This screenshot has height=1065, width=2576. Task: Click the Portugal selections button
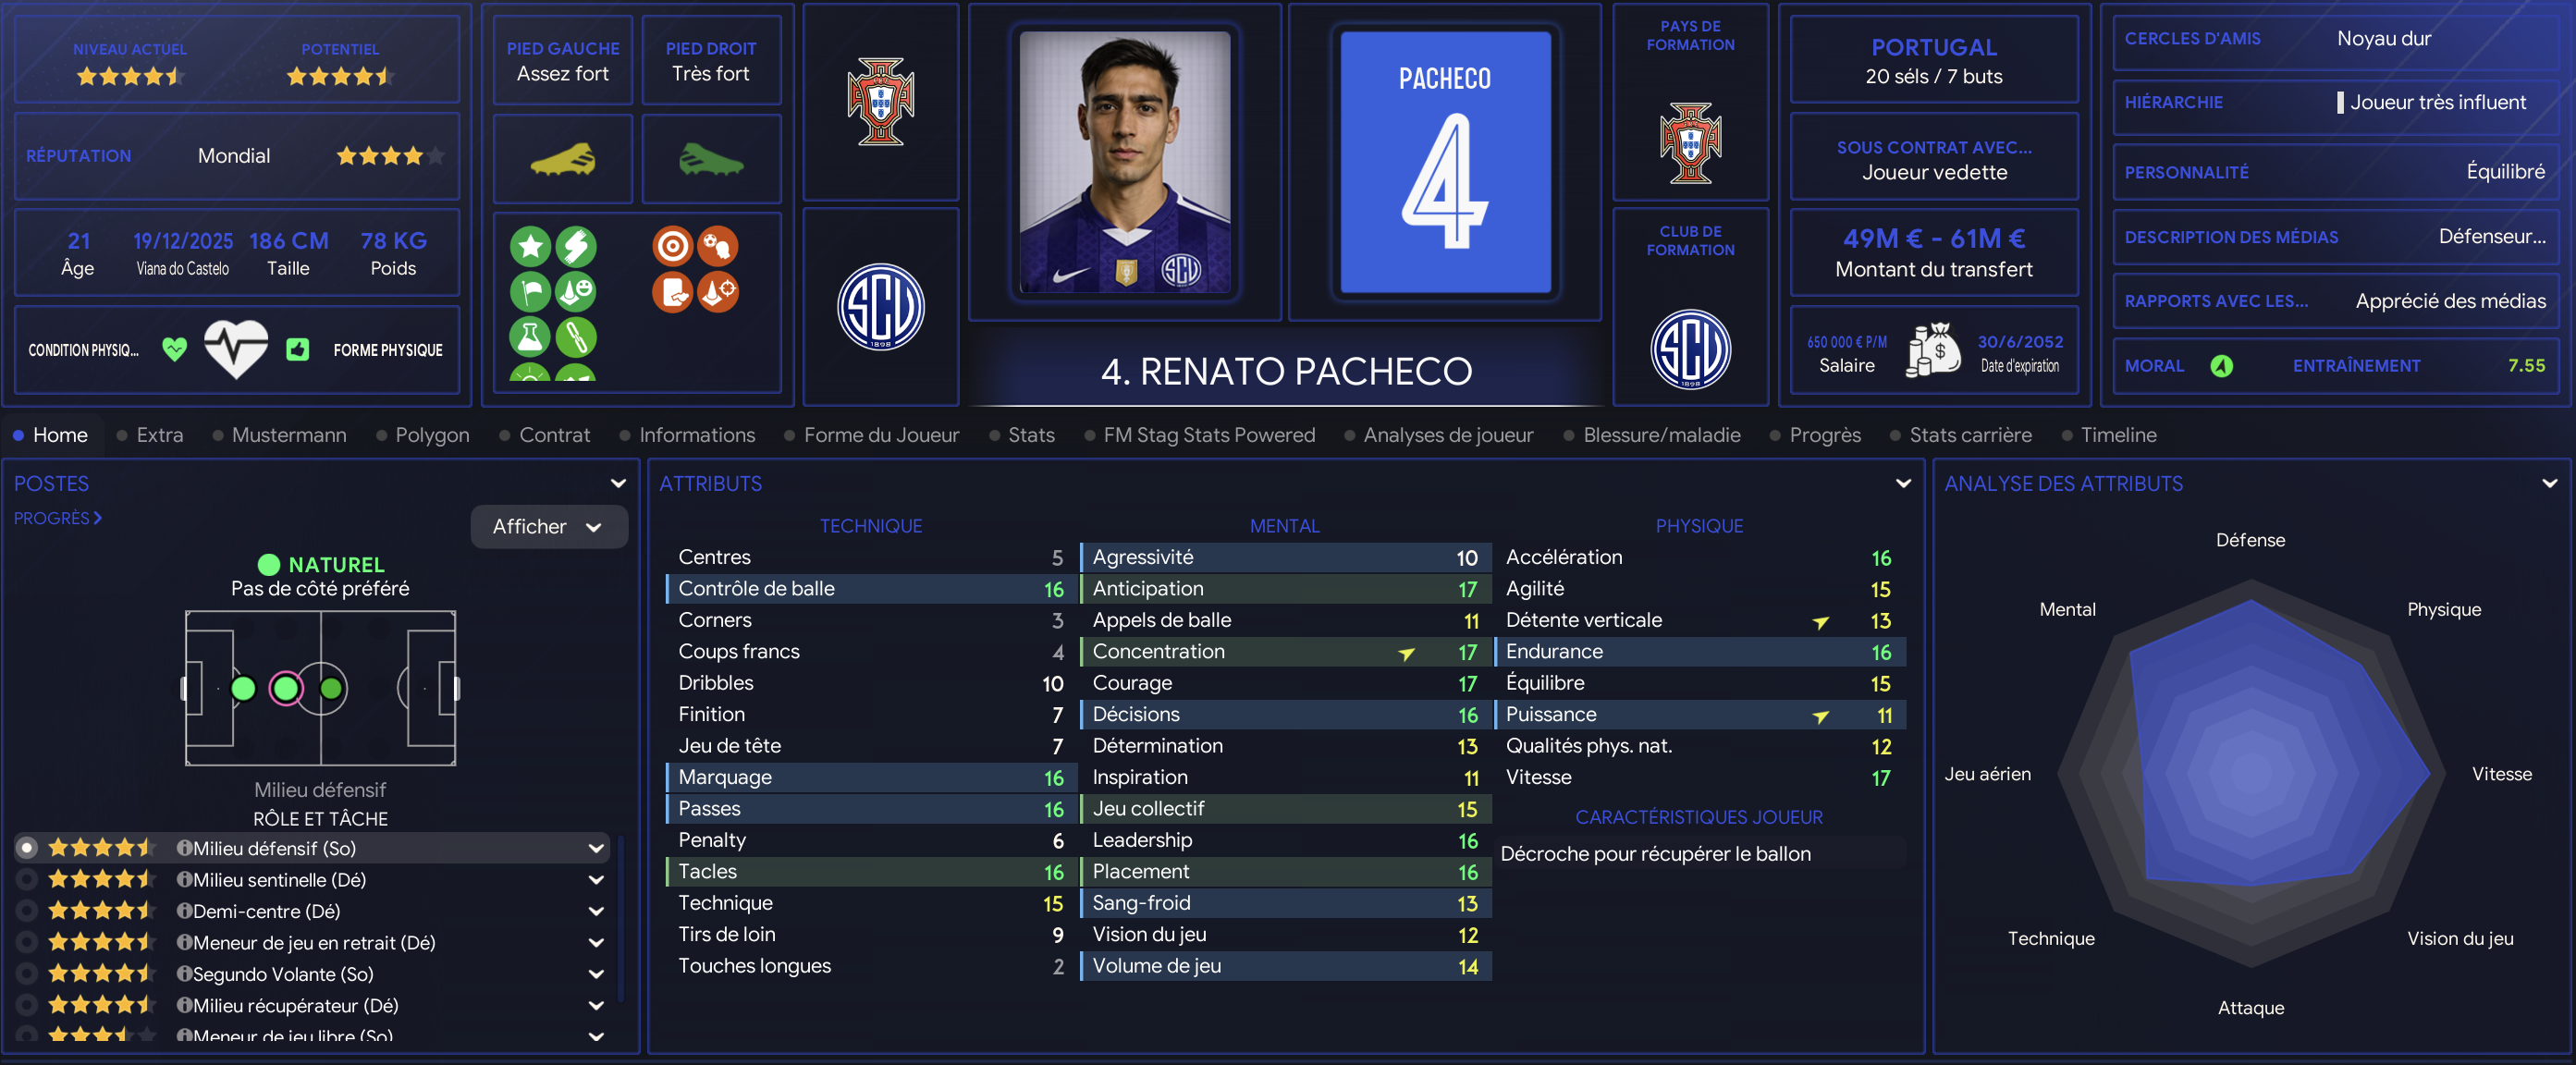(x=1933, y=60)
